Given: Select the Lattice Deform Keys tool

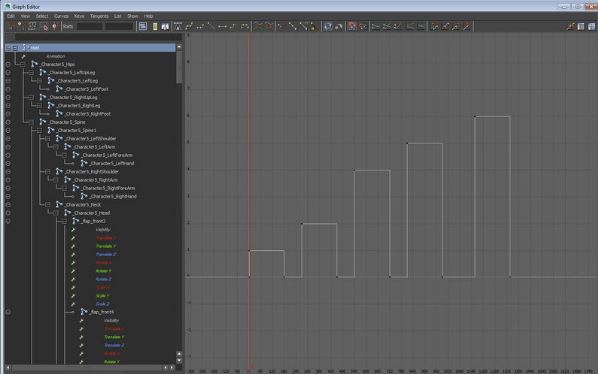Looking at the screenshot, I should tap(32, 26).
